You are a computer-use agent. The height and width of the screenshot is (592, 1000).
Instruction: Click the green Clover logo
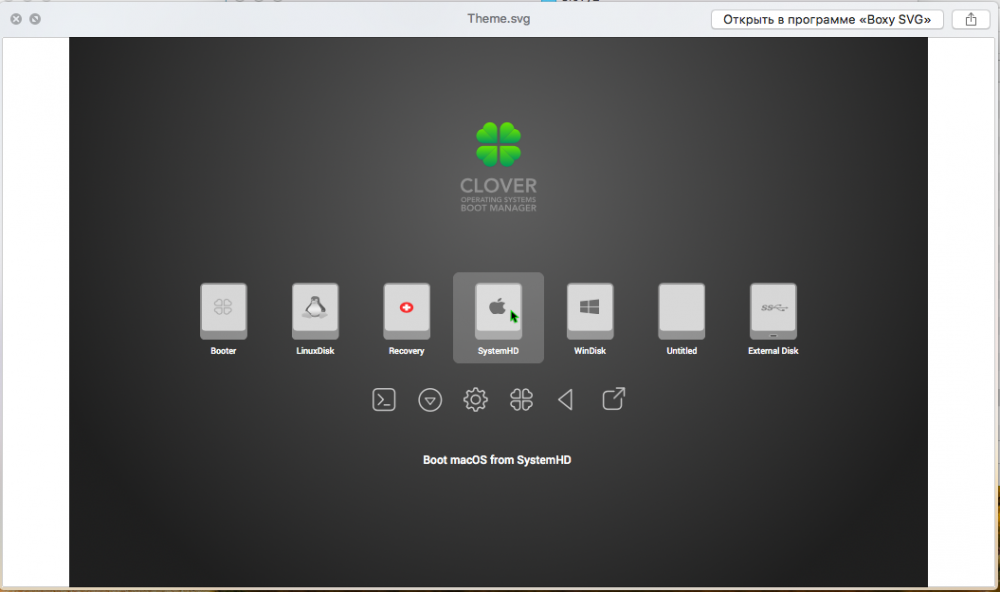pos(498,144)
